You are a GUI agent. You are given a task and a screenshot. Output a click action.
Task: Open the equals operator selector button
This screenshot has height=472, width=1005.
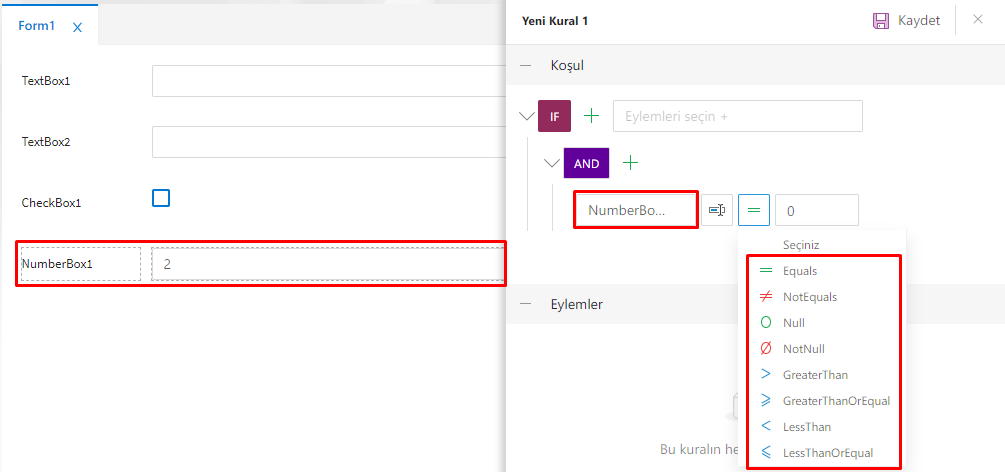click(x=754, y=210)
